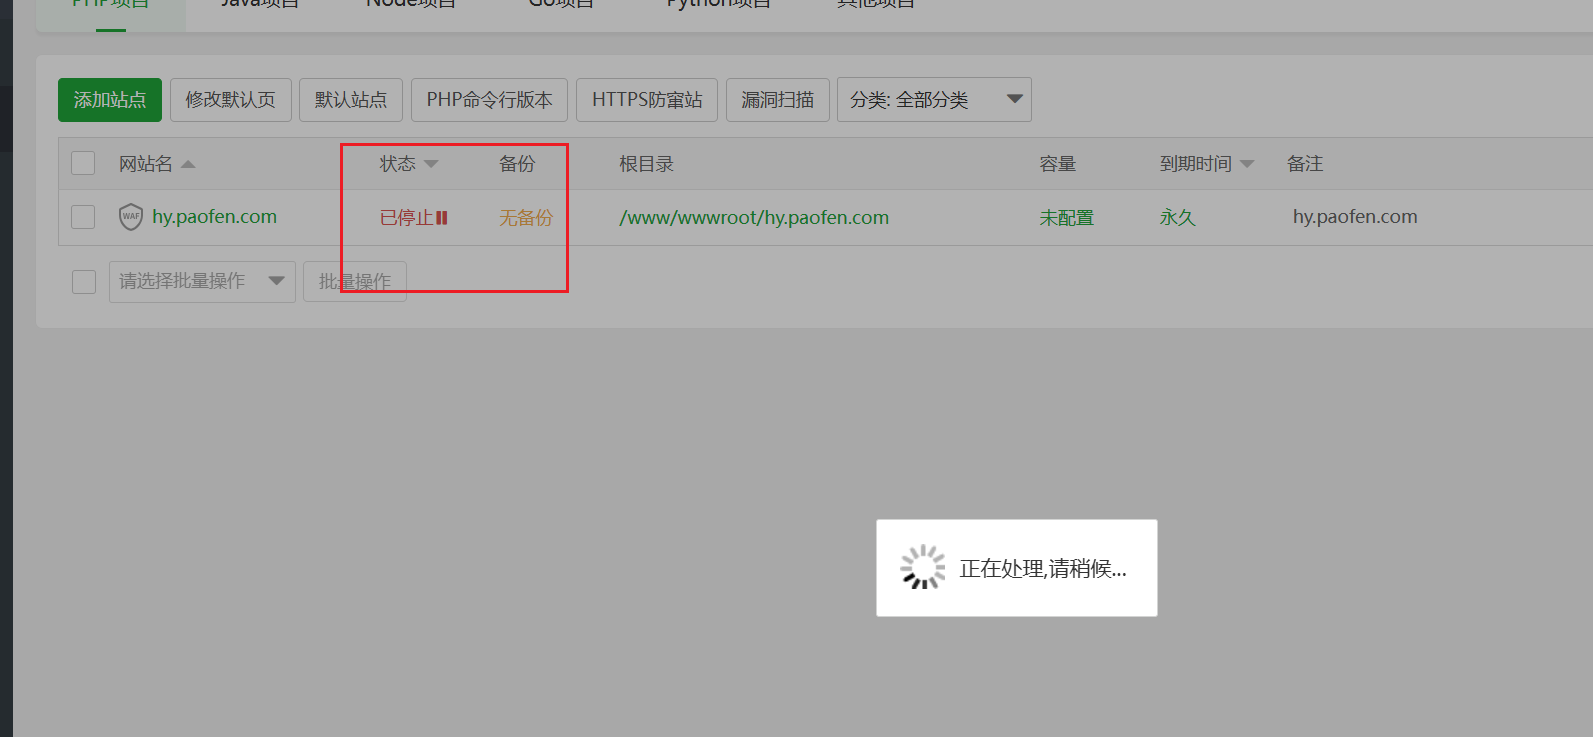Image resolution: width=1593 pixels, height=737 pixels.
Task: Check the box for the hy.paofen.com row
Action: (83, 217)
